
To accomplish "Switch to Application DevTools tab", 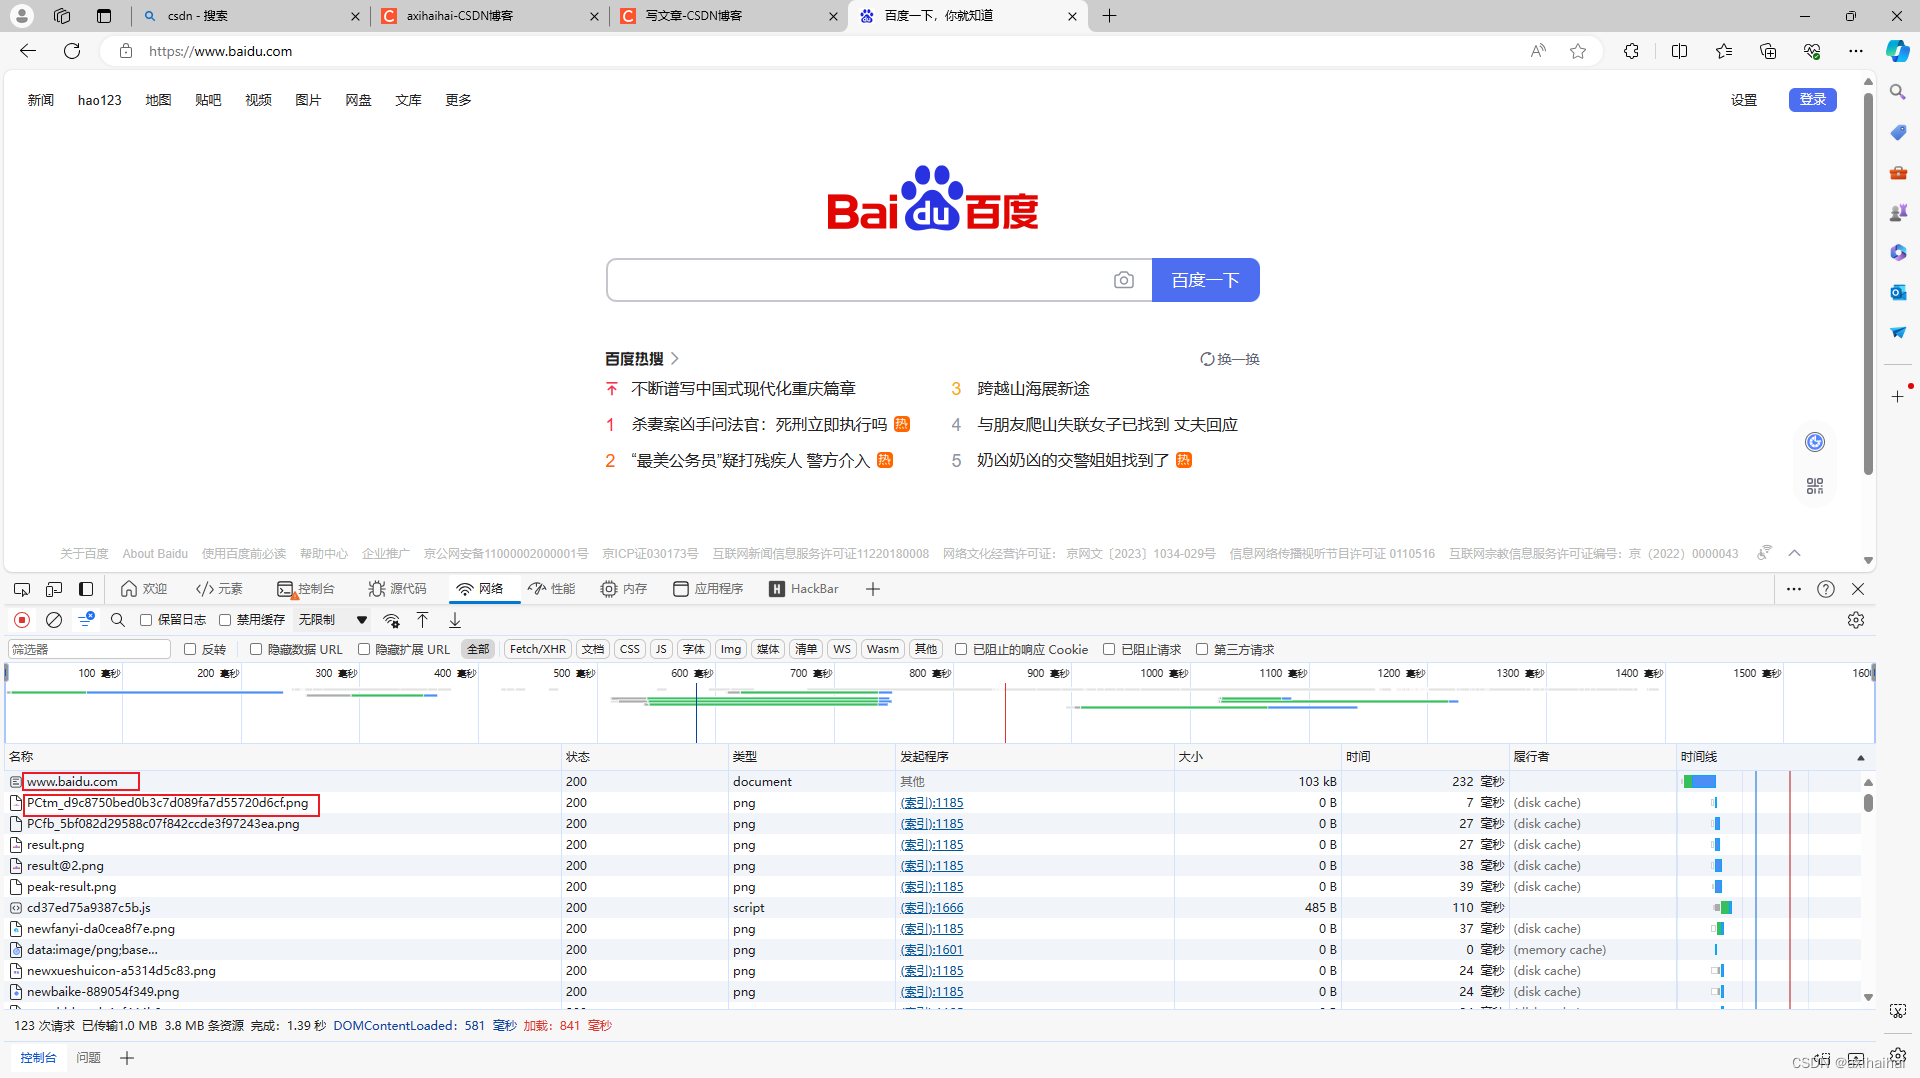I will pyautogui.click(x=708, y=589).
